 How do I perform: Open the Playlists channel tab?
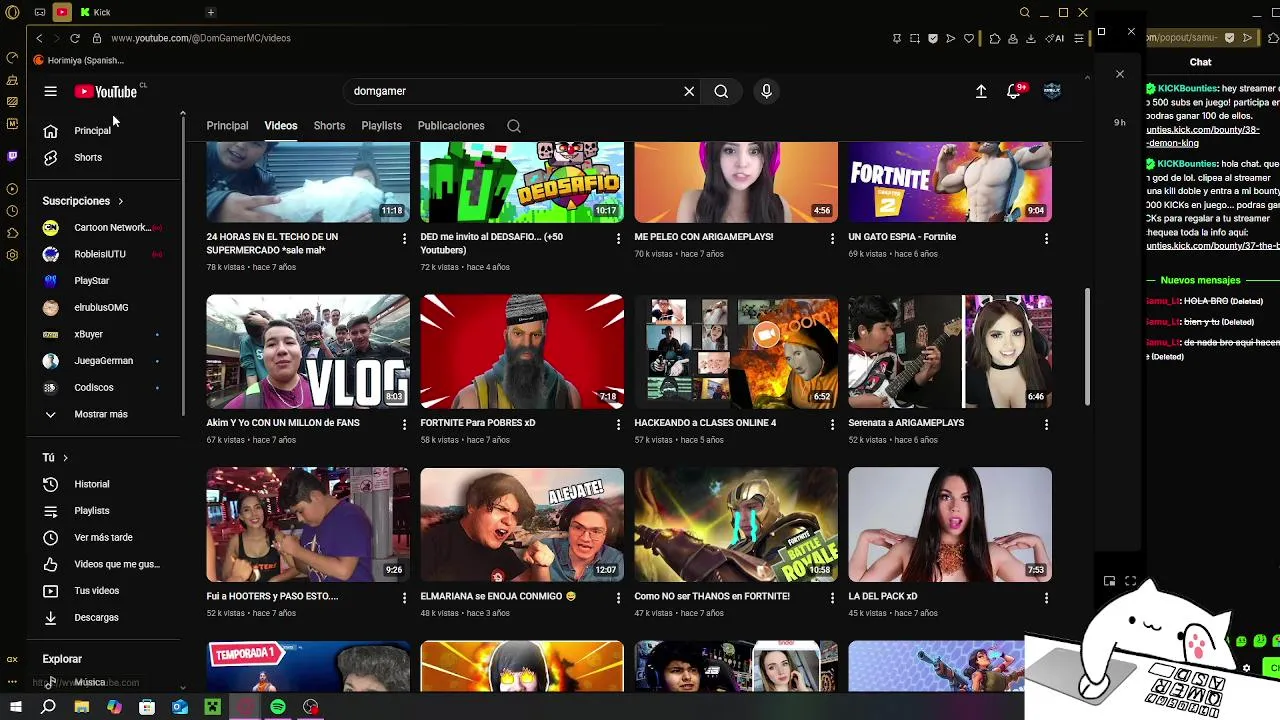click(381, 126)
